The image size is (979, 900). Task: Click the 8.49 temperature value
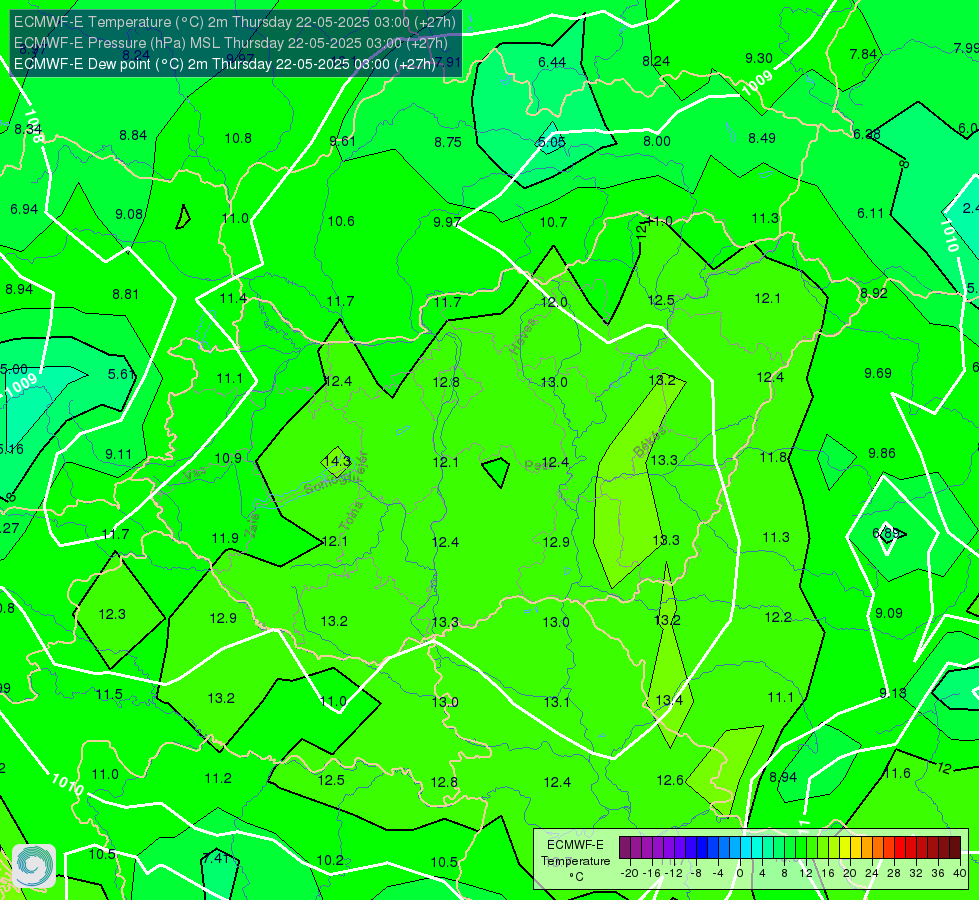[x=762, y=139]
